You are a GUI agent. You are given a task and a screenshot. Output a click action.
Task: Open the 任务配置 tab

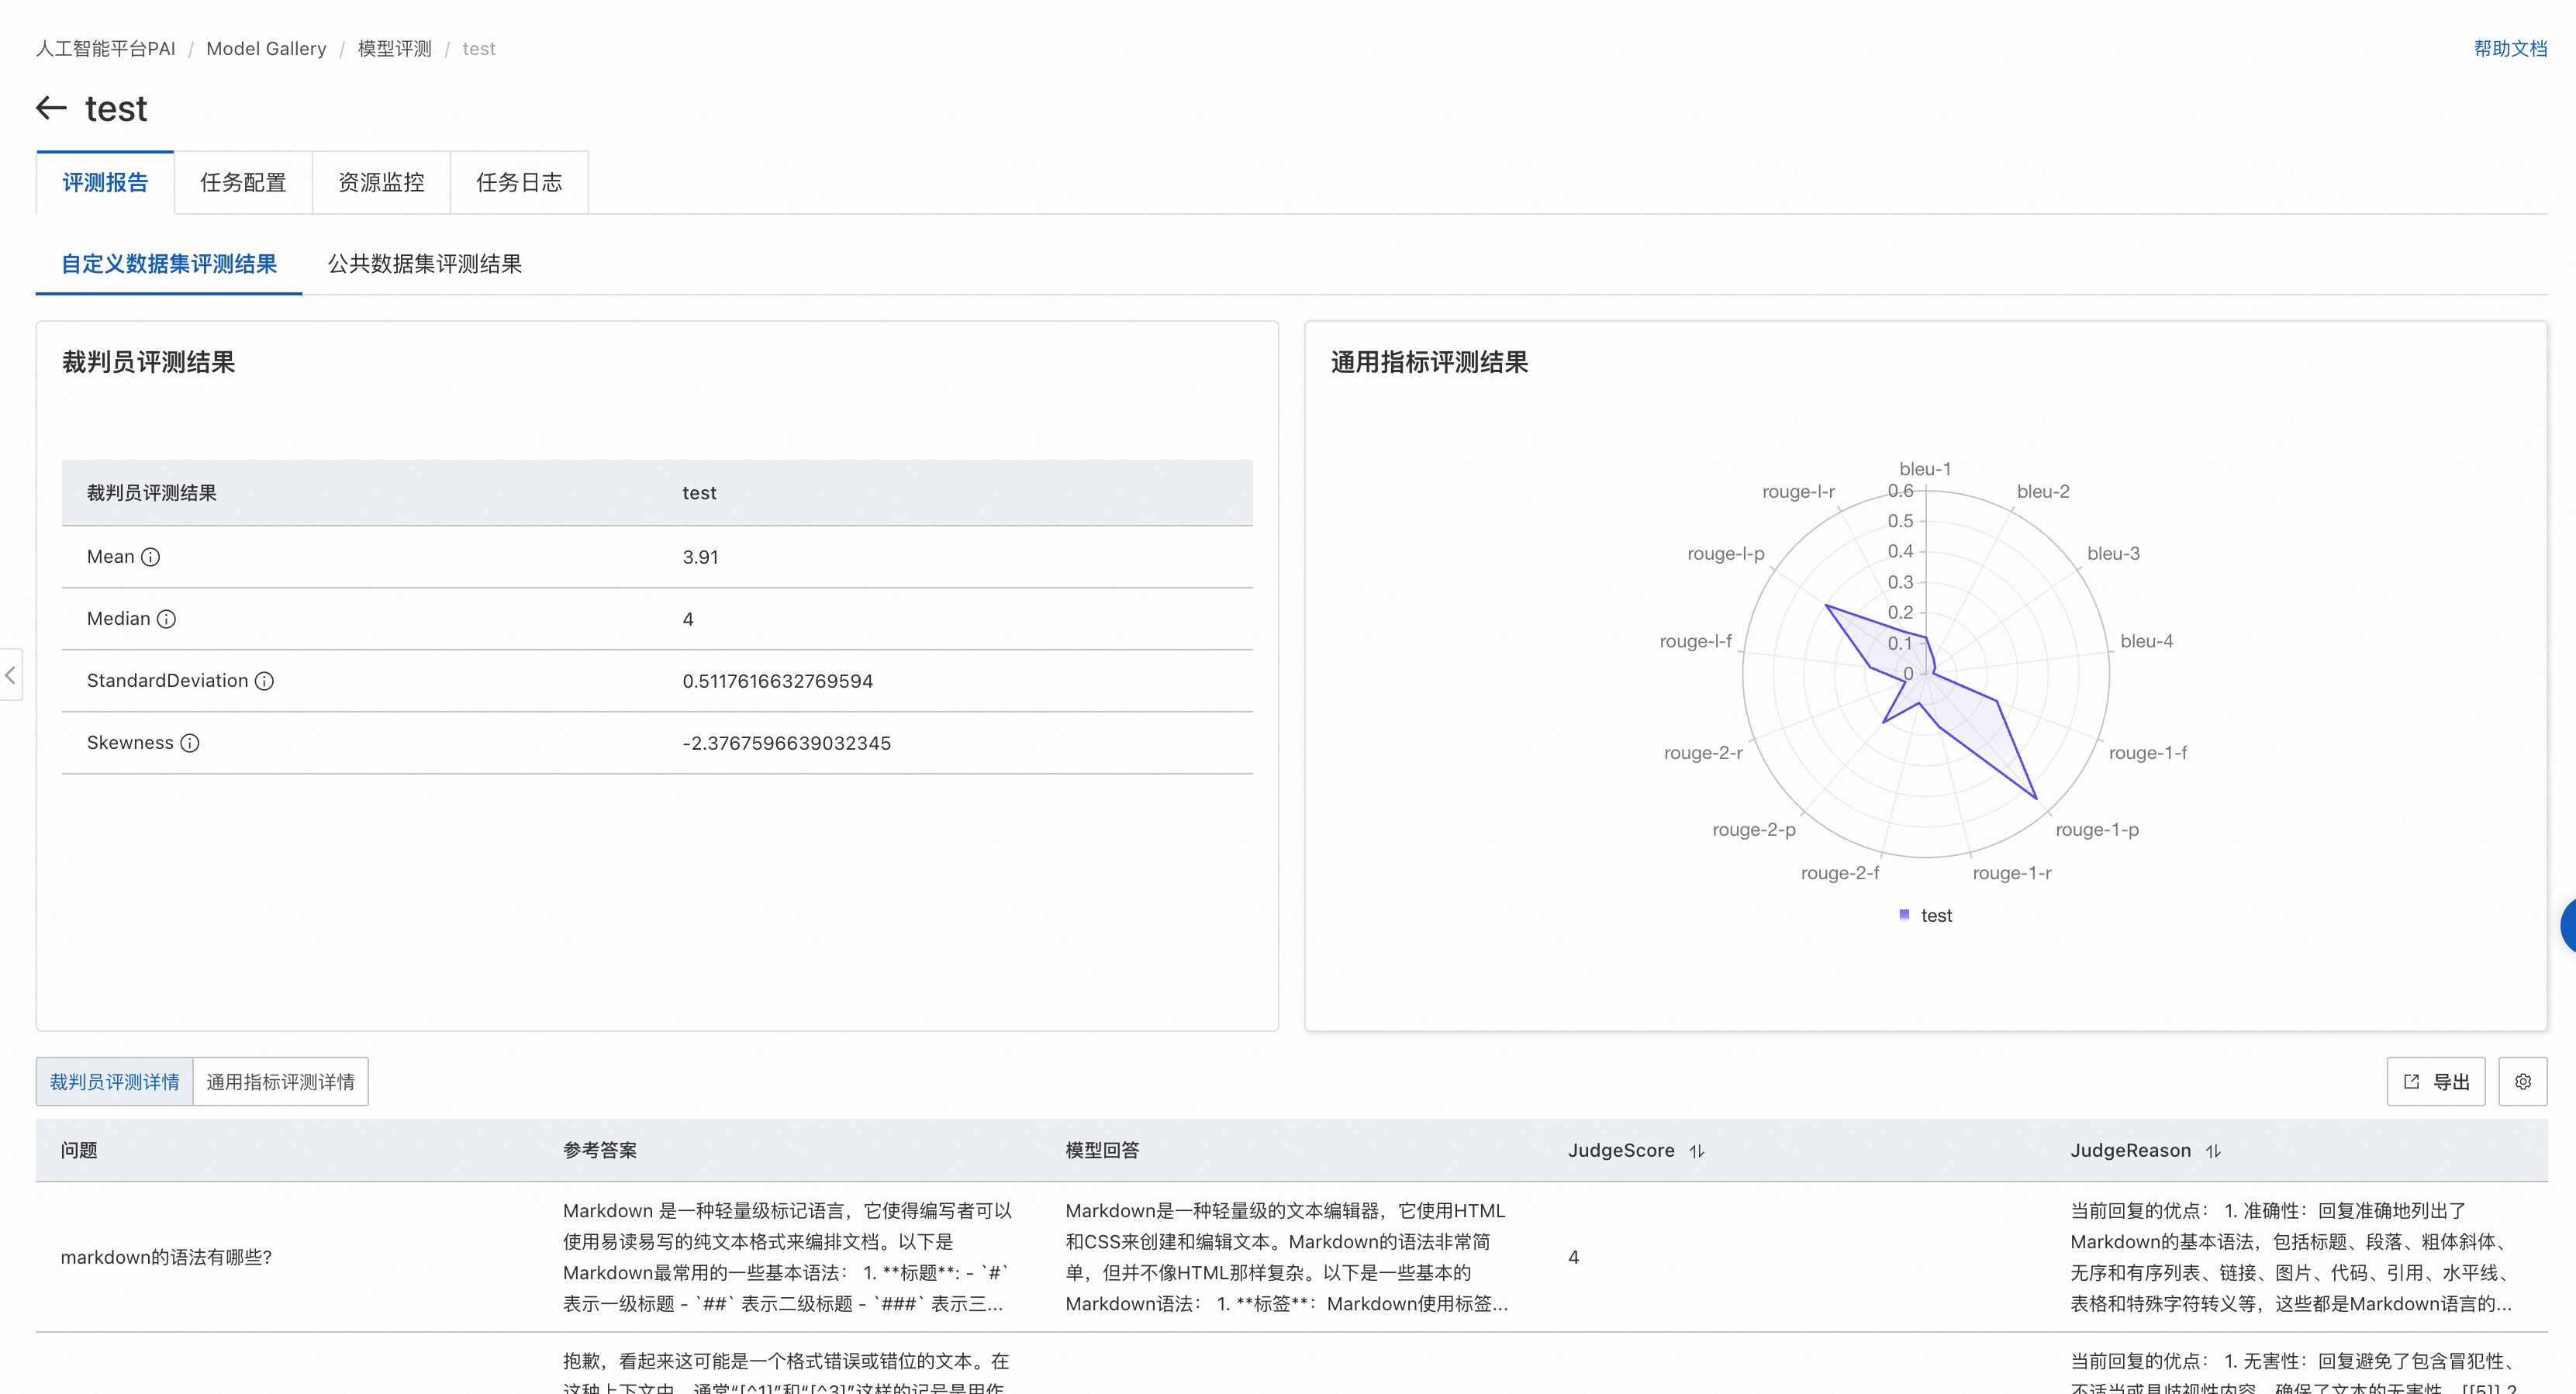click(243, 182)
